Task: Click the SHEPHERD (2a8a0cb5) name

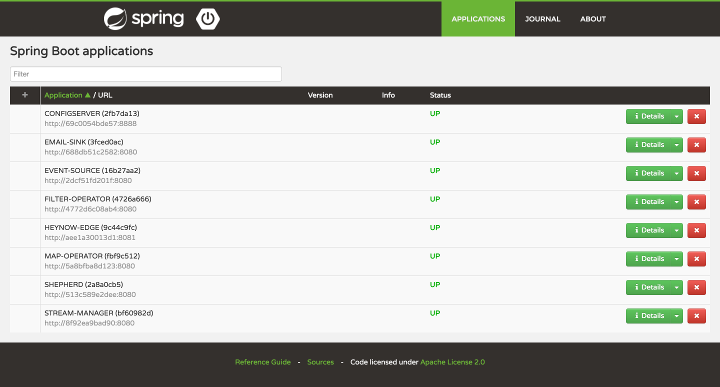Action: 84,284
